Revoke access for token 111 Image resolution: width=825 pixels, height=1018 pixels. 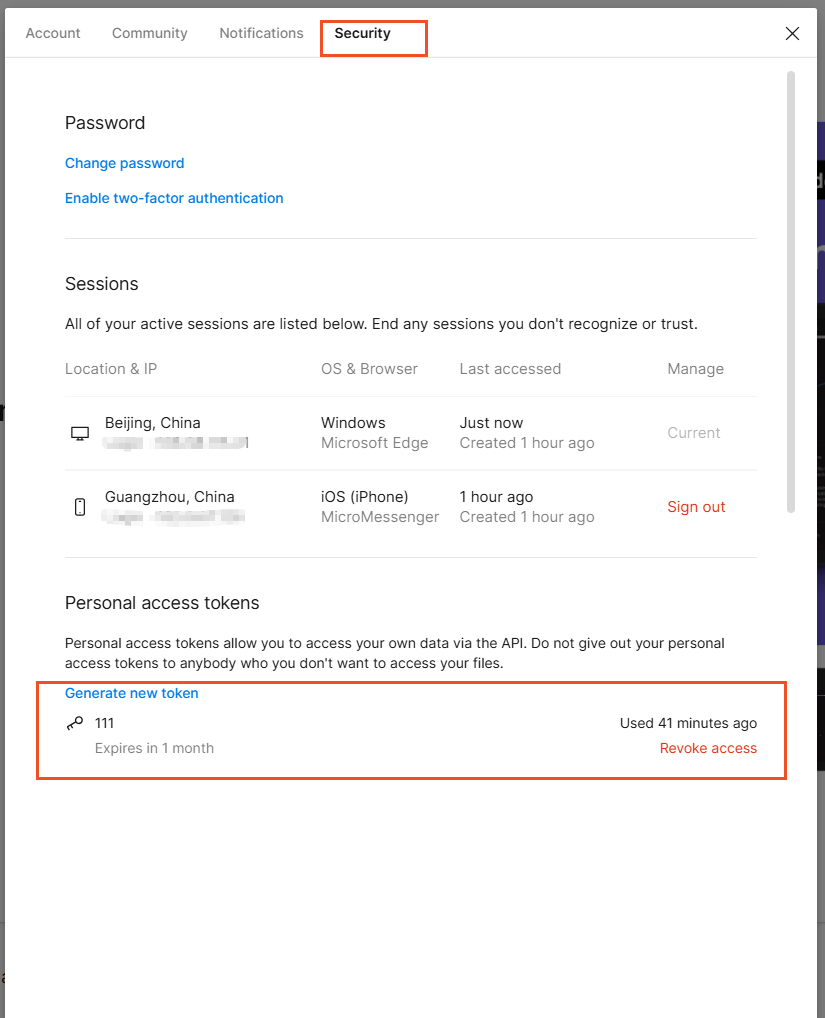coord(708,748)
